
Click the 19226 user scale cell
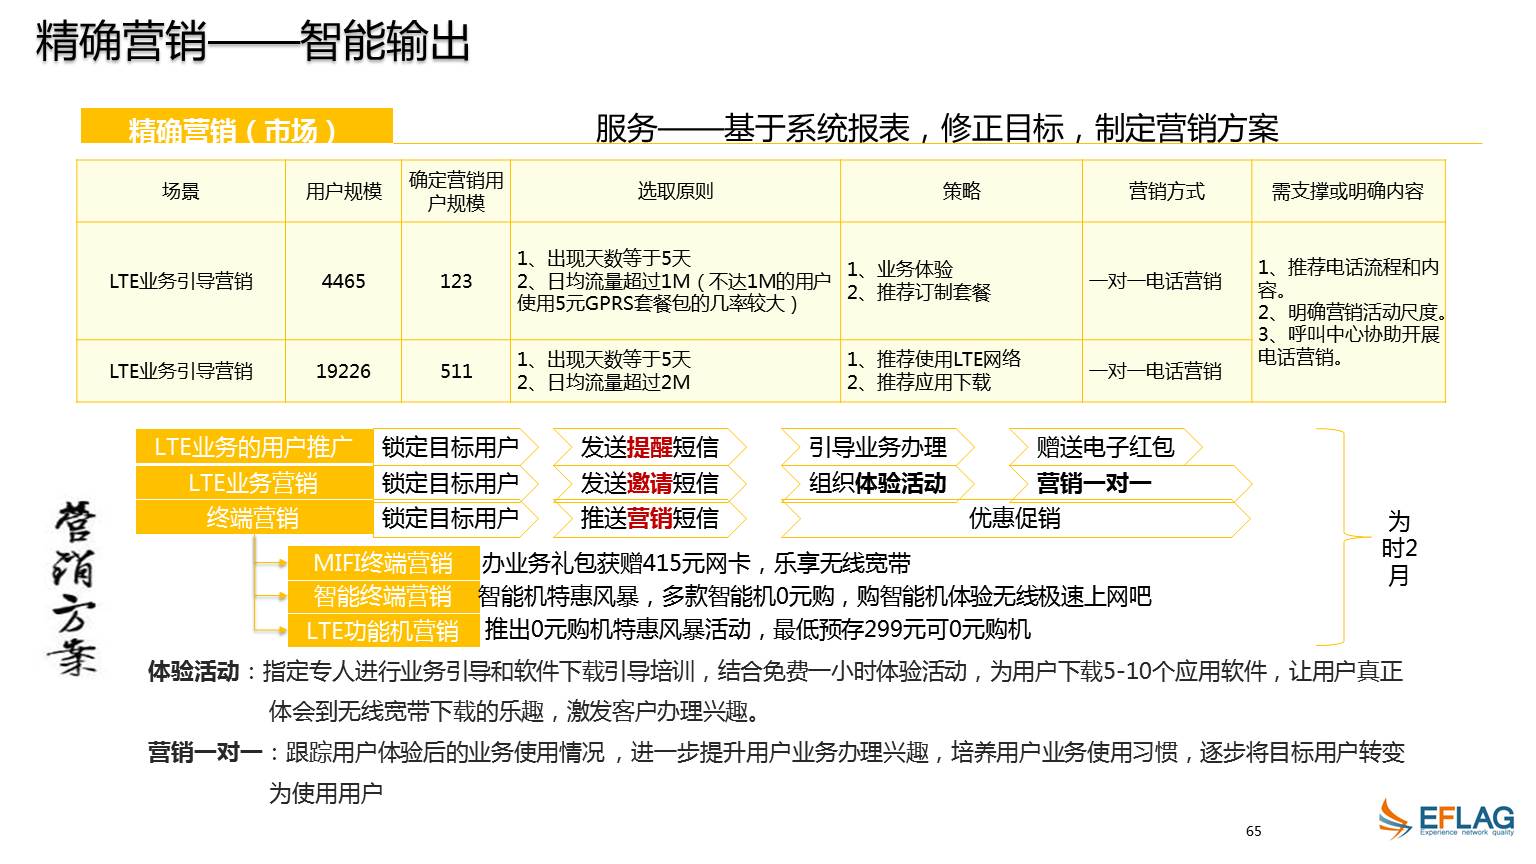click(343, 371)
